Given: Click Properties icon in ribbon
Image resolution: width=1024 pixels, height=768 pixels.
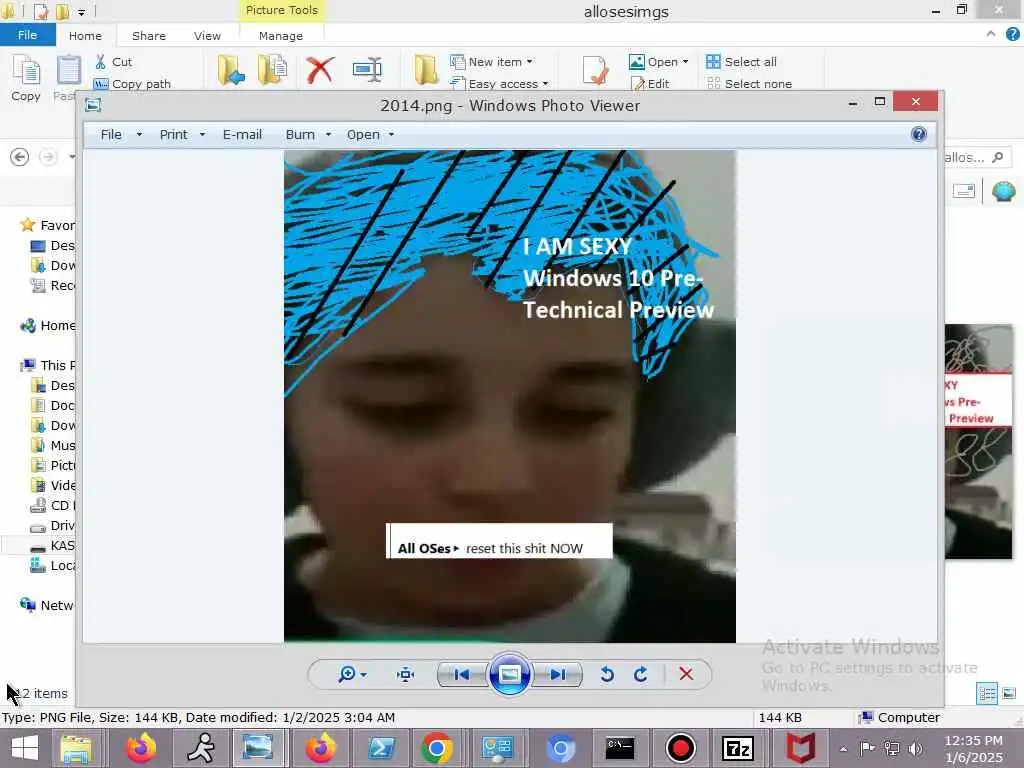Looking at the screenshot, I should click(x=596, y=71).
